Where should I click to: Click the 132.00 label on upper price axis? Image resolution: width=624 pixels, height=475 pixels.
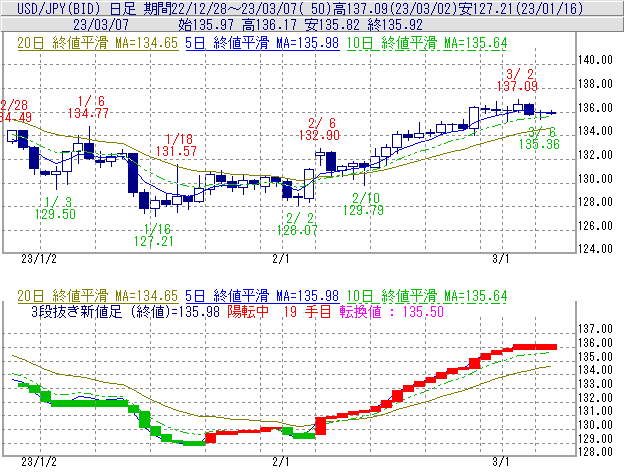point(595,155)
